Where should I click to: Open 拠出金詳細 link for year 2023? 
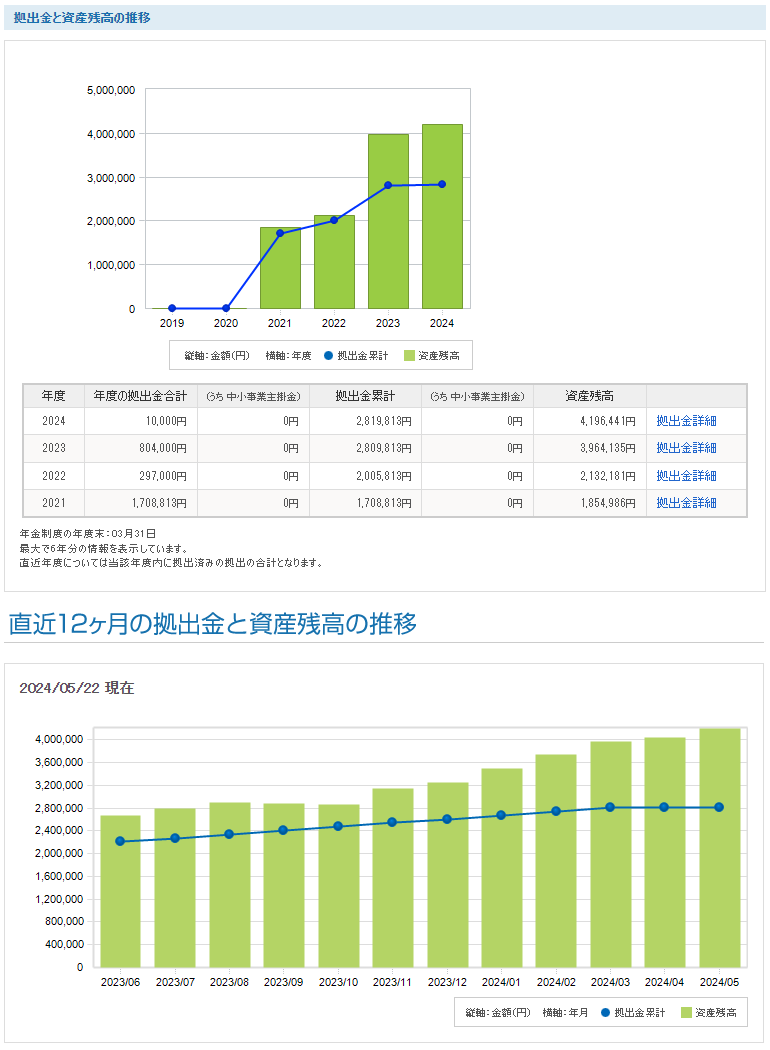pos(686,448)
